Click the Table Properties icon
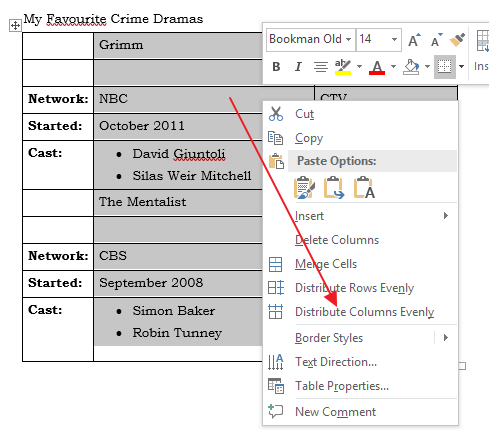Image resolution: width=489 pixels, height=430 pixels. click(x=276, y=386)
